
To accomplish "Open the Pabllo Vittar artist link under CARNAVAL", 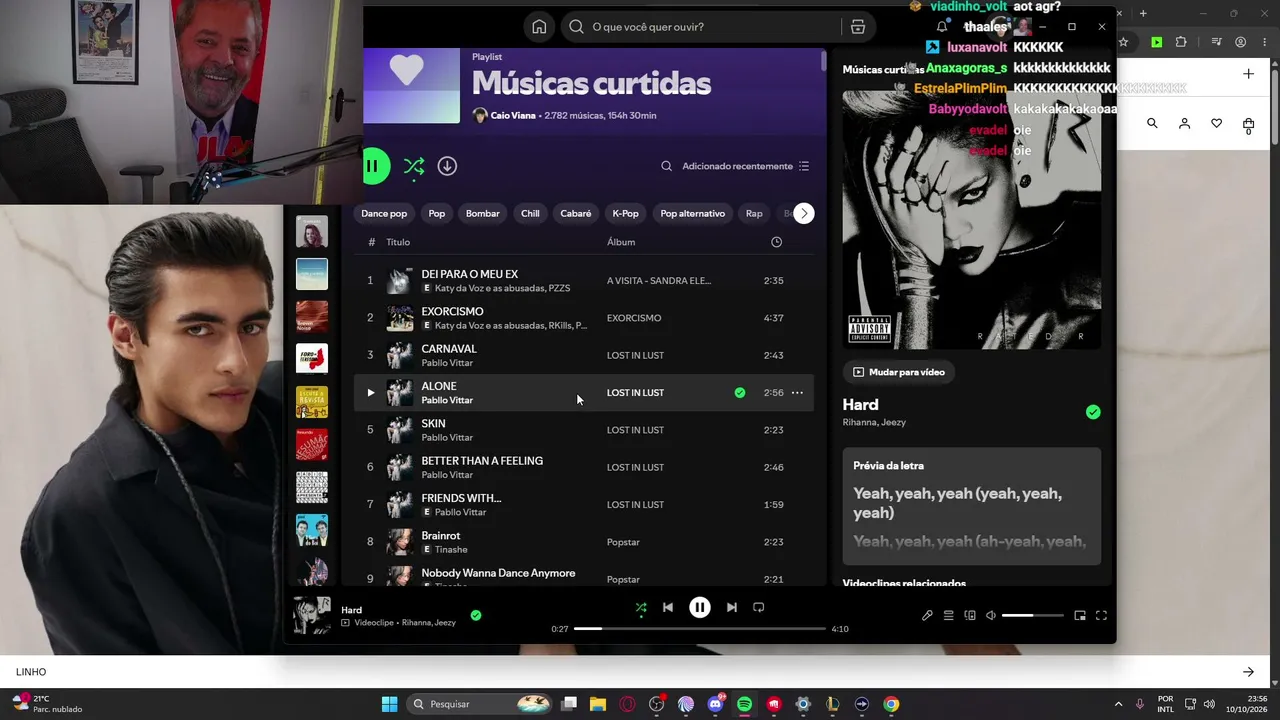I will 447,363.
